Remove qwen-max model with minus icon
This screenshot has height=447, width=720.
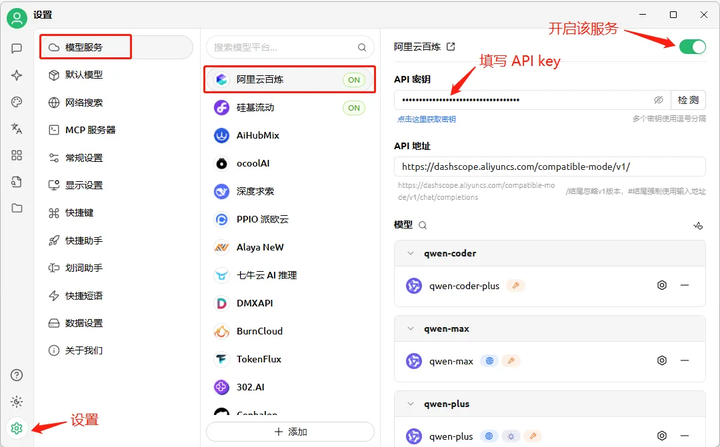click(685, 361)
